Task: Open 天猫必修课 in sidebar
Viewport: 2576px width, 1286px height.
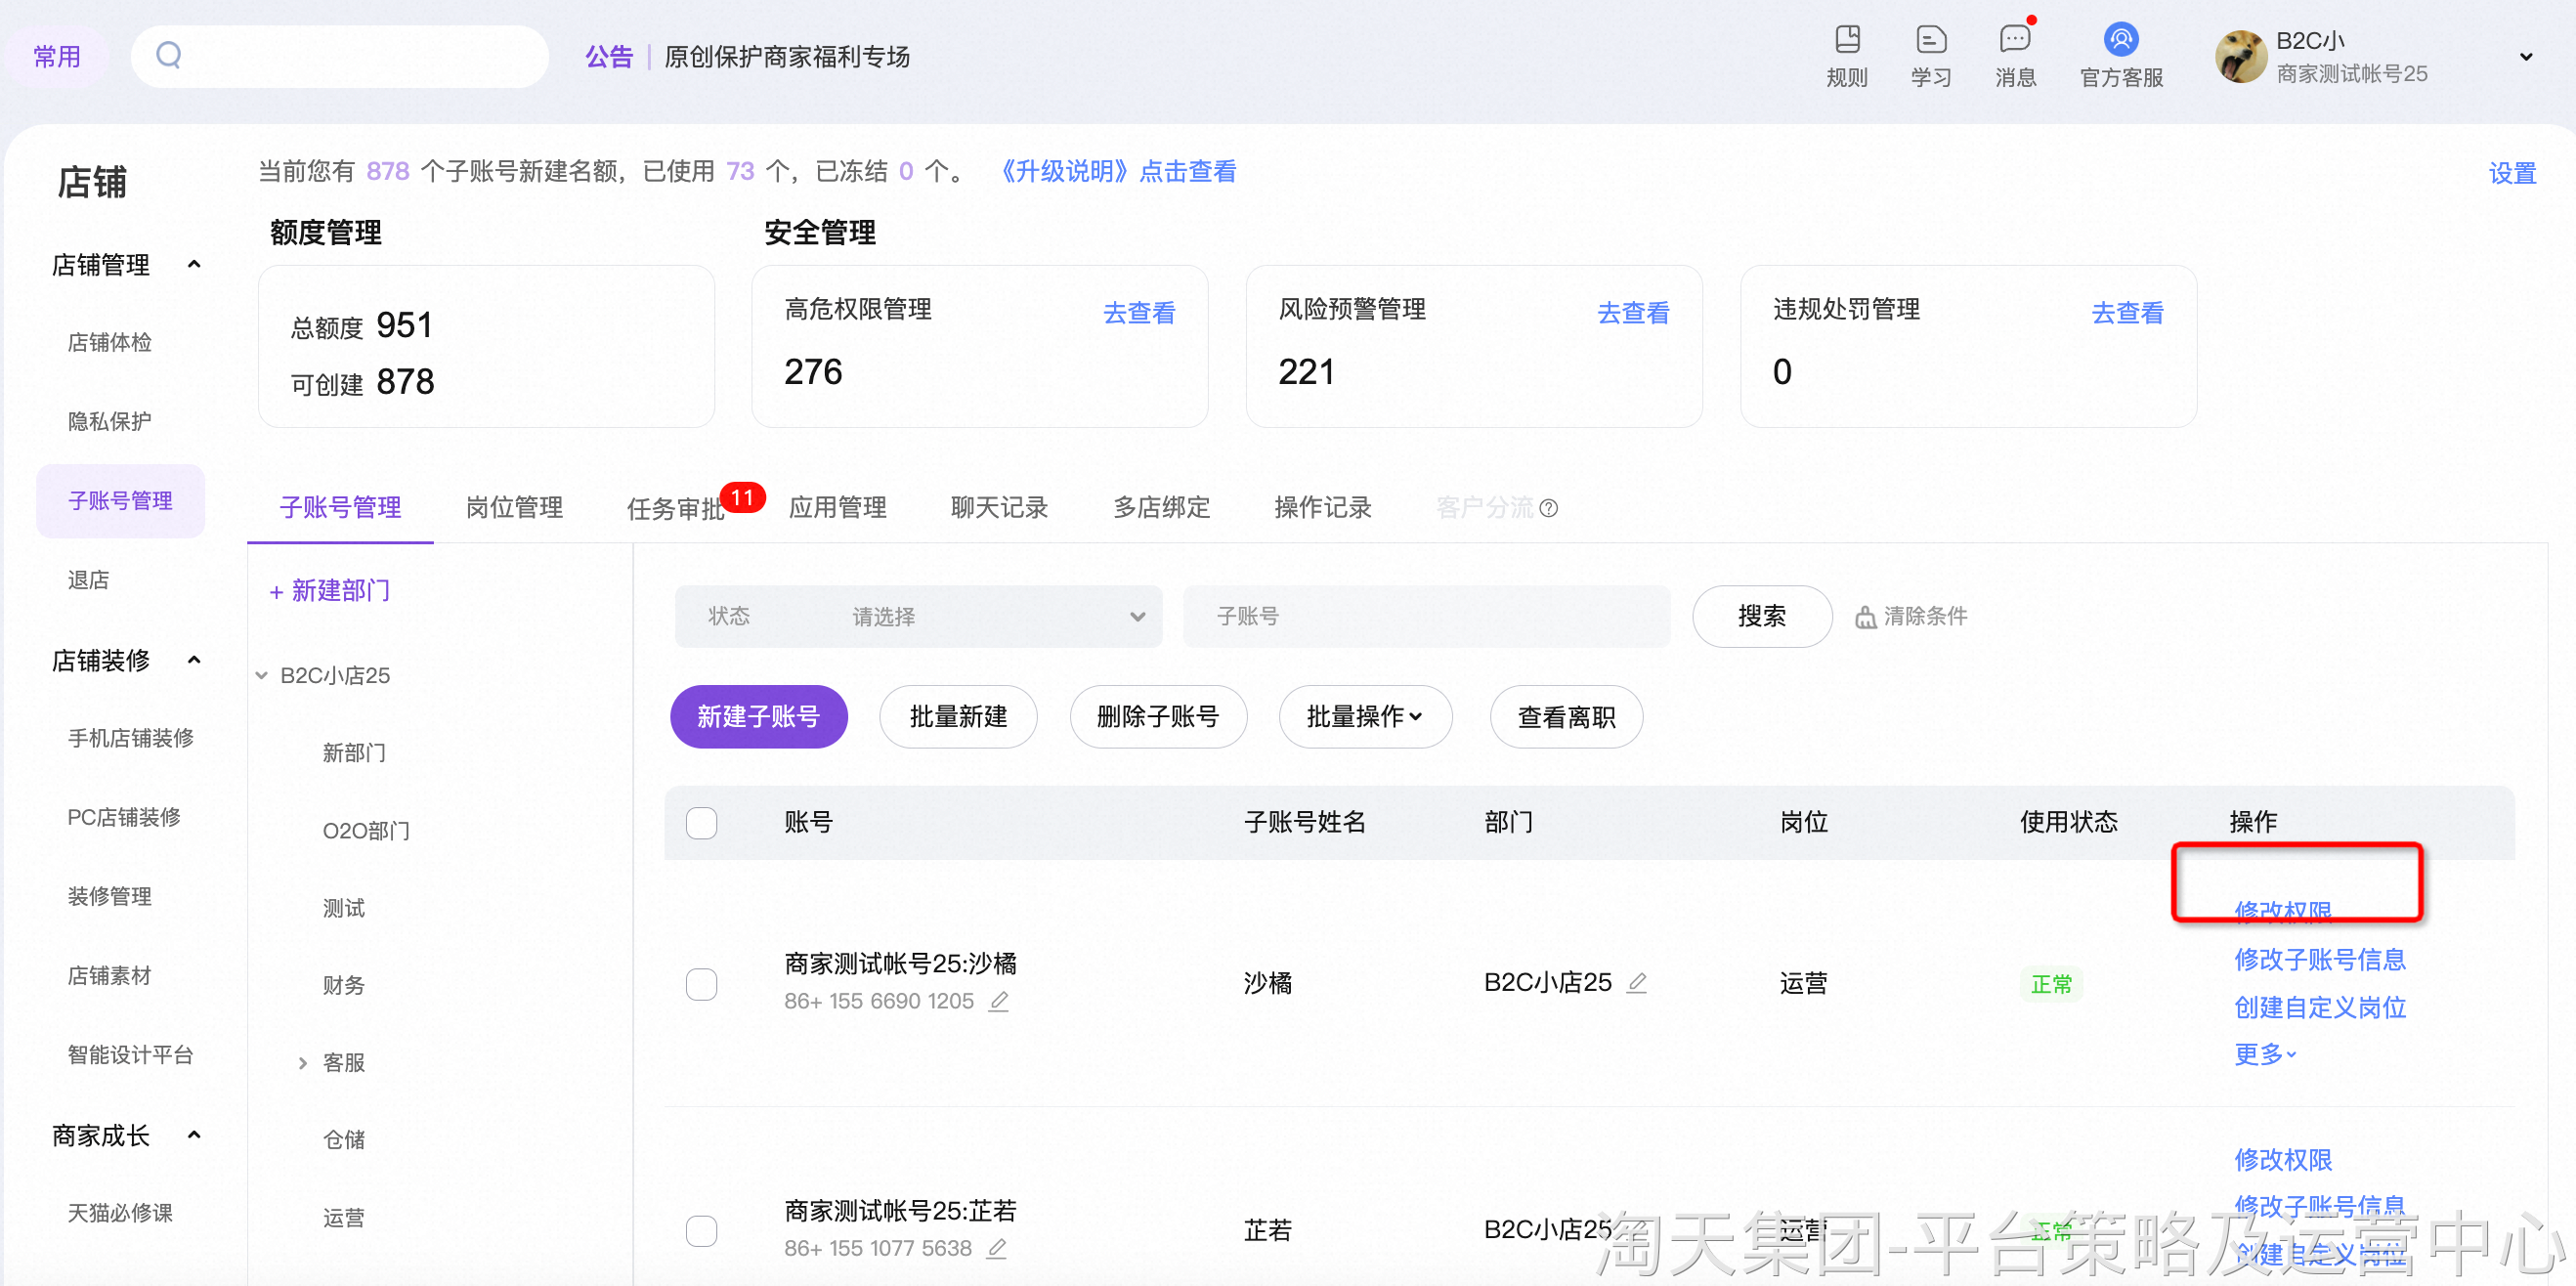Action: (x=120, y=1212)
